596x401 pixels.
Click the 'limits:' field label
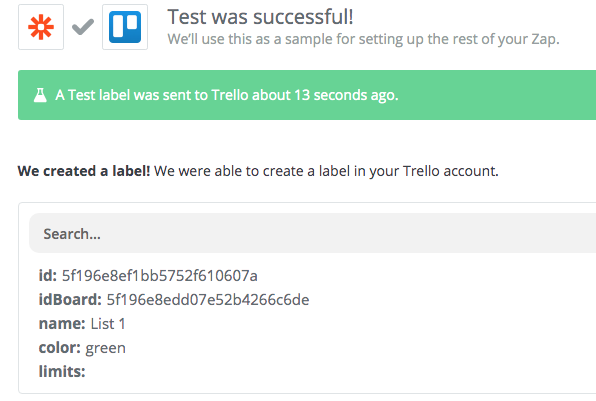[62, 371]
